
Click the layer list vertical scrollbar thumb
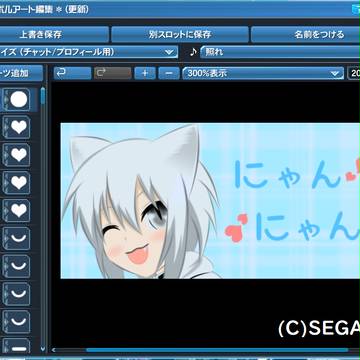click(43, 96)
